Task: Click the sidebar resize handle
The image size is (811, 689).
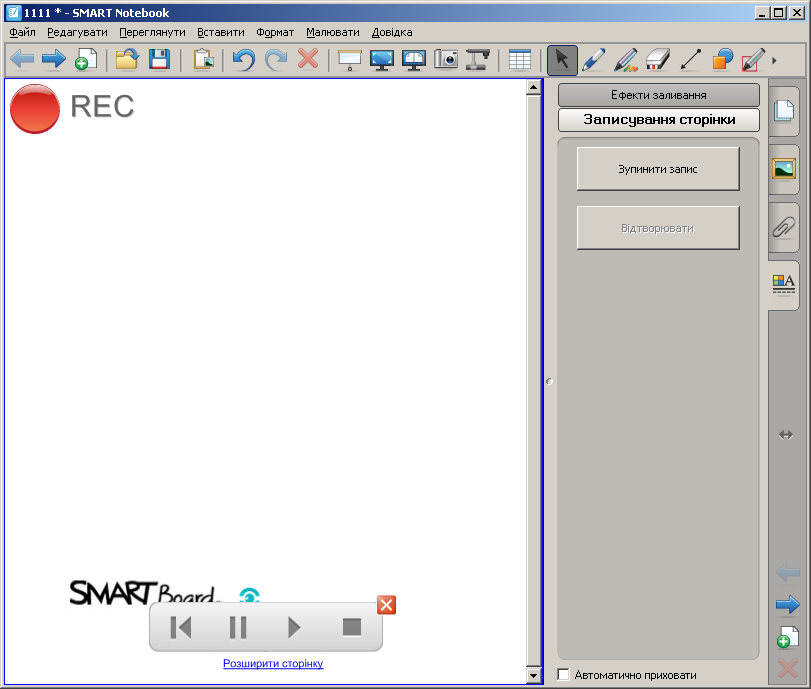Action: tap(549, 382)
